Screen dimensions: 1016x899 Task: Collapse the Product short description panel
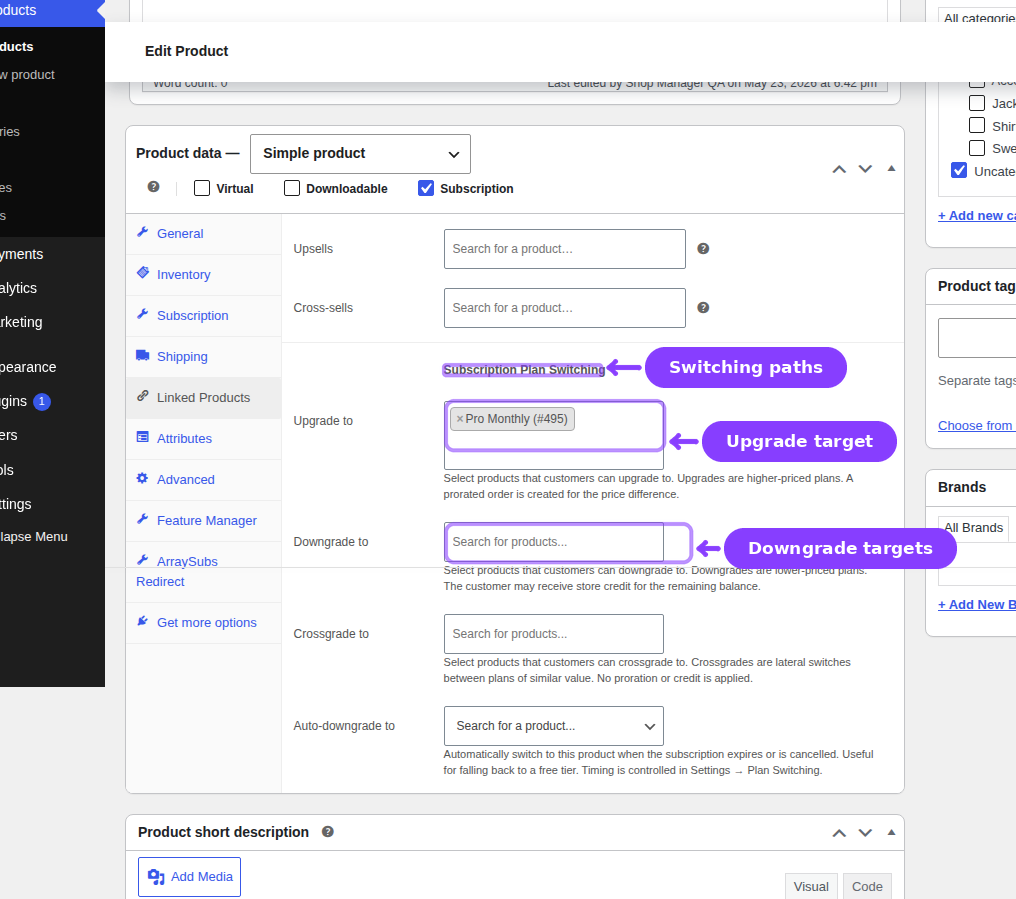tap(892, 832)
